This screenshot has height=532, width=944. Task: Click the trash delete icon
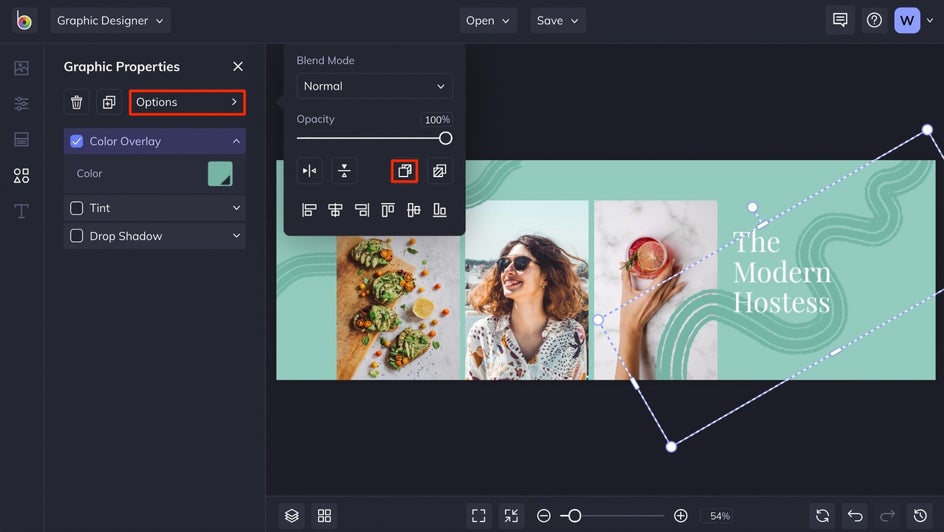point(77,102)
